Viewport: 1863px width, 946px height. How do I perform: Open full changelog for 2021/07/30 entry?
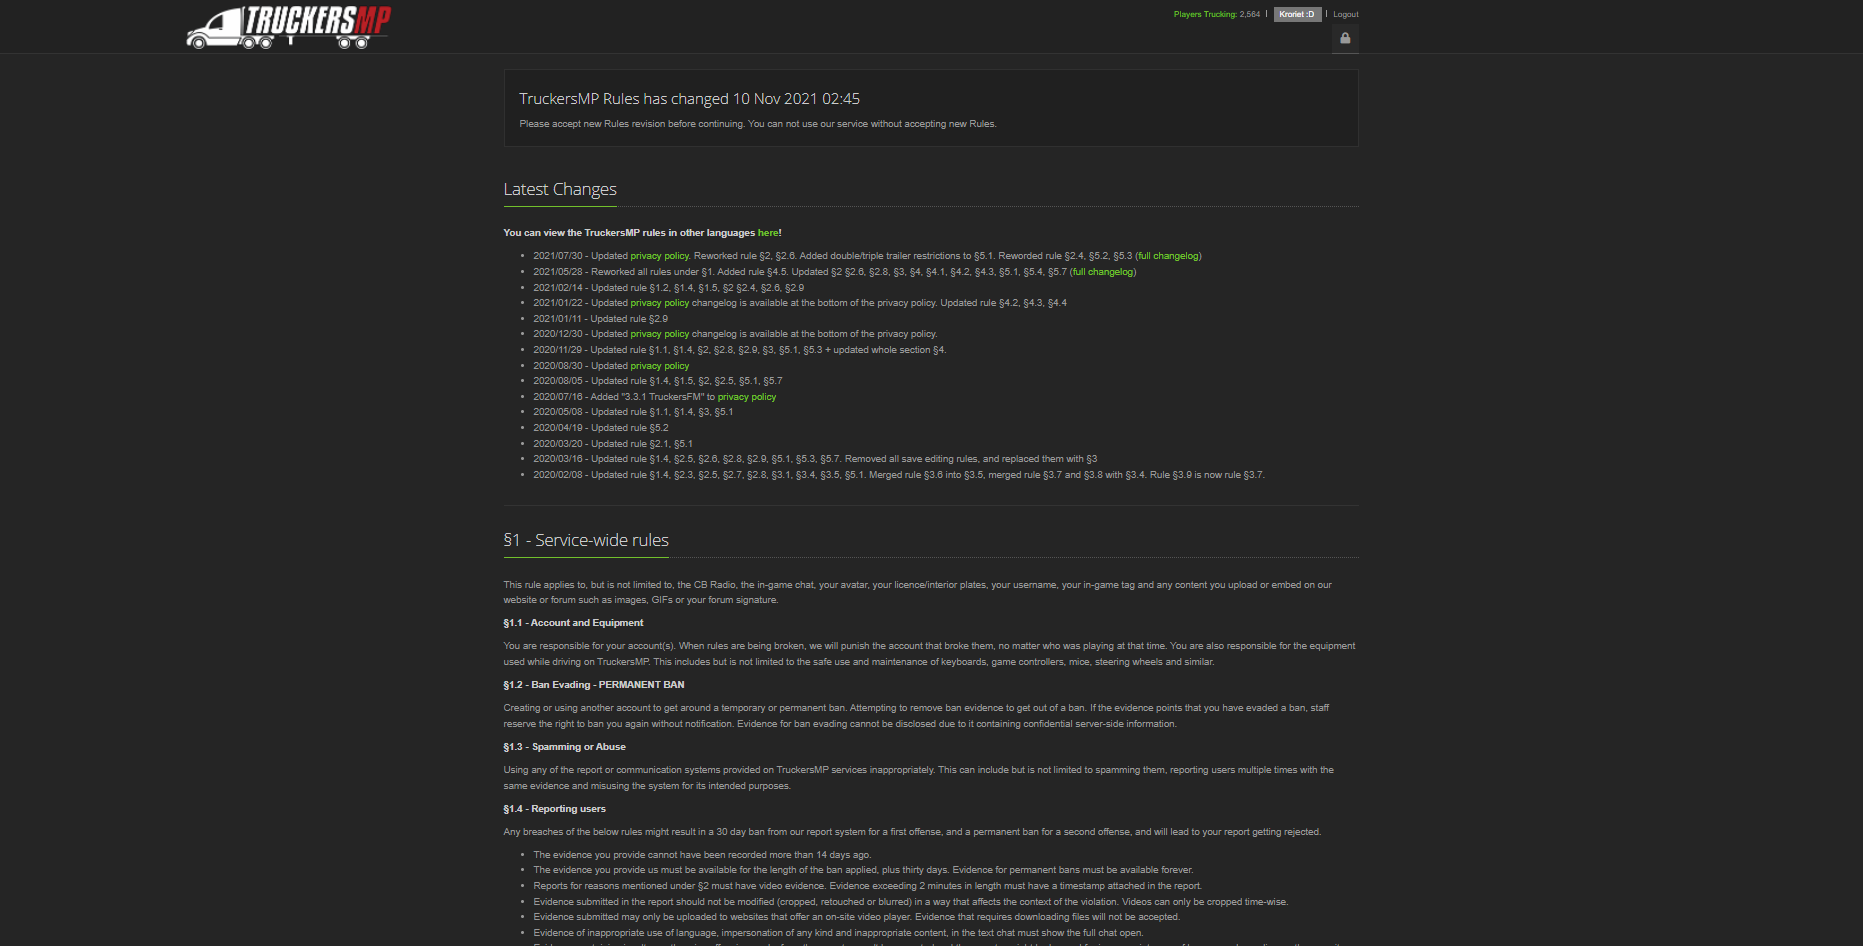click(1168, 256)
